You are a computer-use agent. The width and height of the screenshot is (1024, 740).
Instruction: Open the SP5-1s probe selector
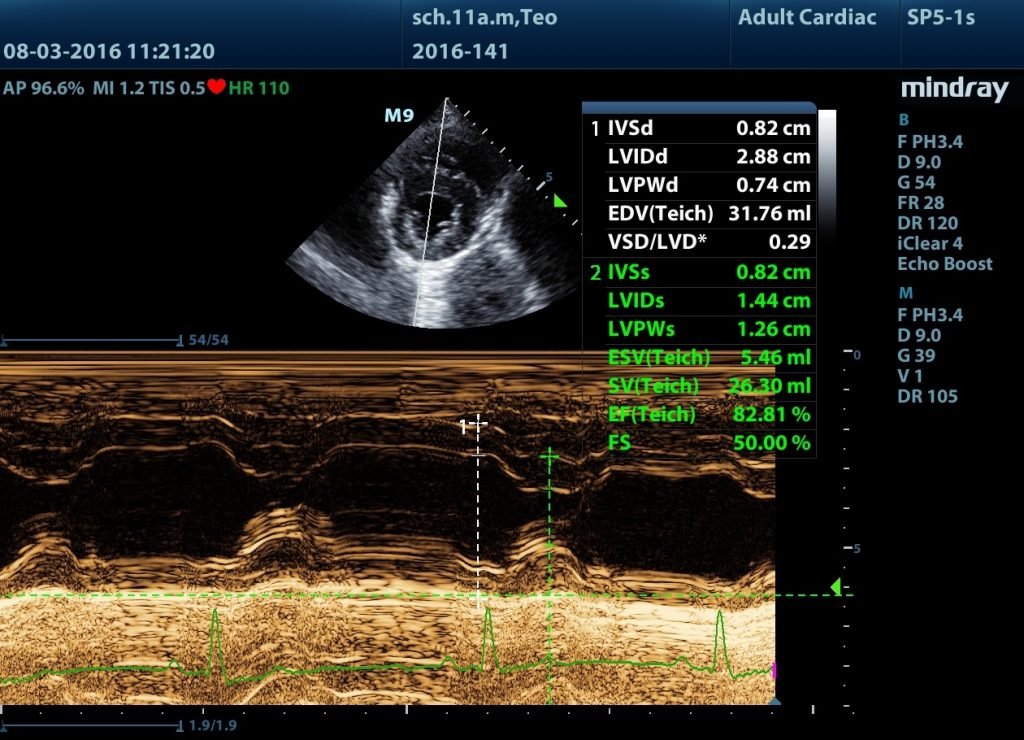coord(938,17)
